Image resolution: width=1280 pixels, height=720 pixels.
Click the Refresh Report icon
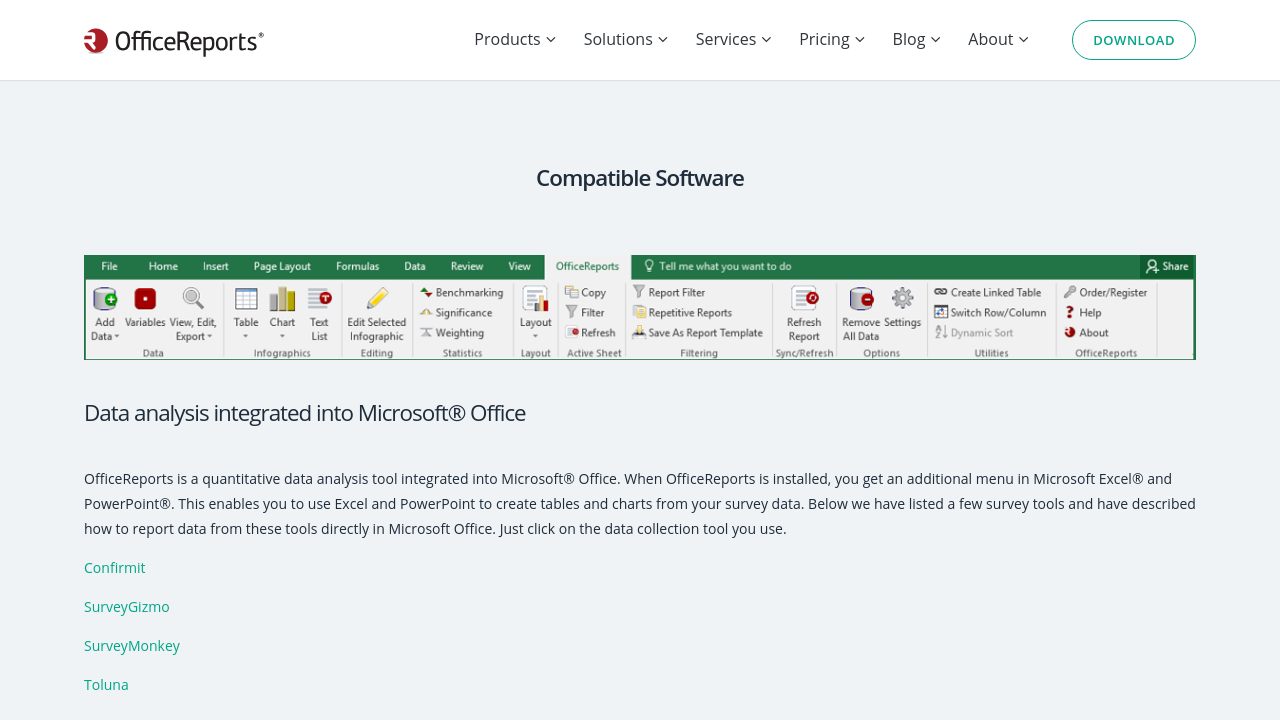[804, 299]
